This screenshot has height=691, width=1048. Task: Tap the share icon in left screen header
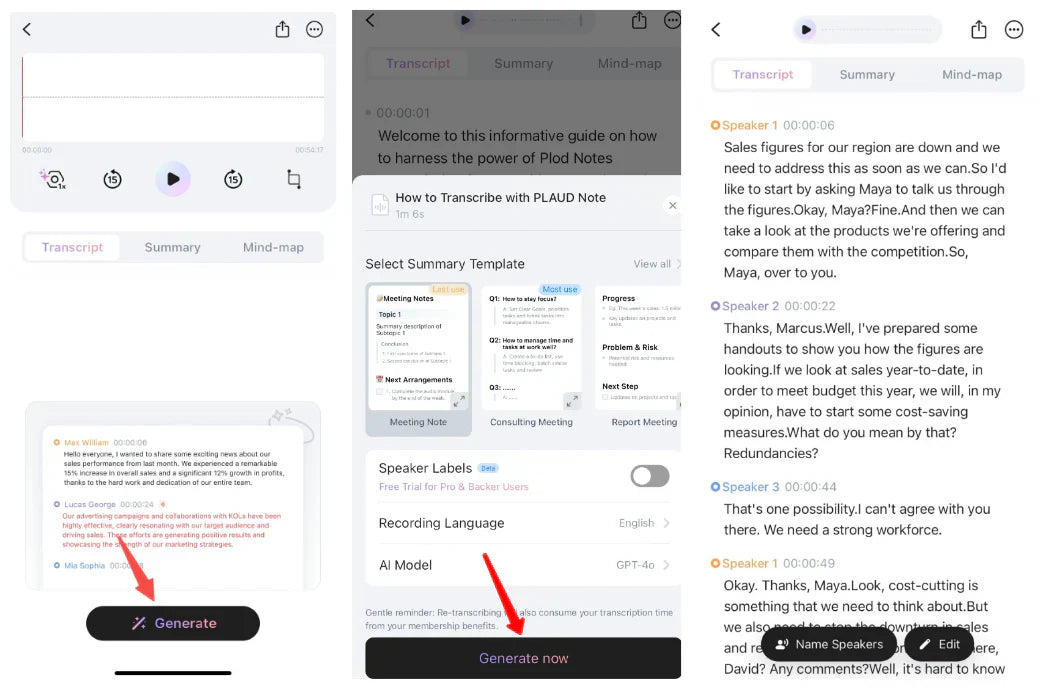pyautogui.click(x=282, y=29)
